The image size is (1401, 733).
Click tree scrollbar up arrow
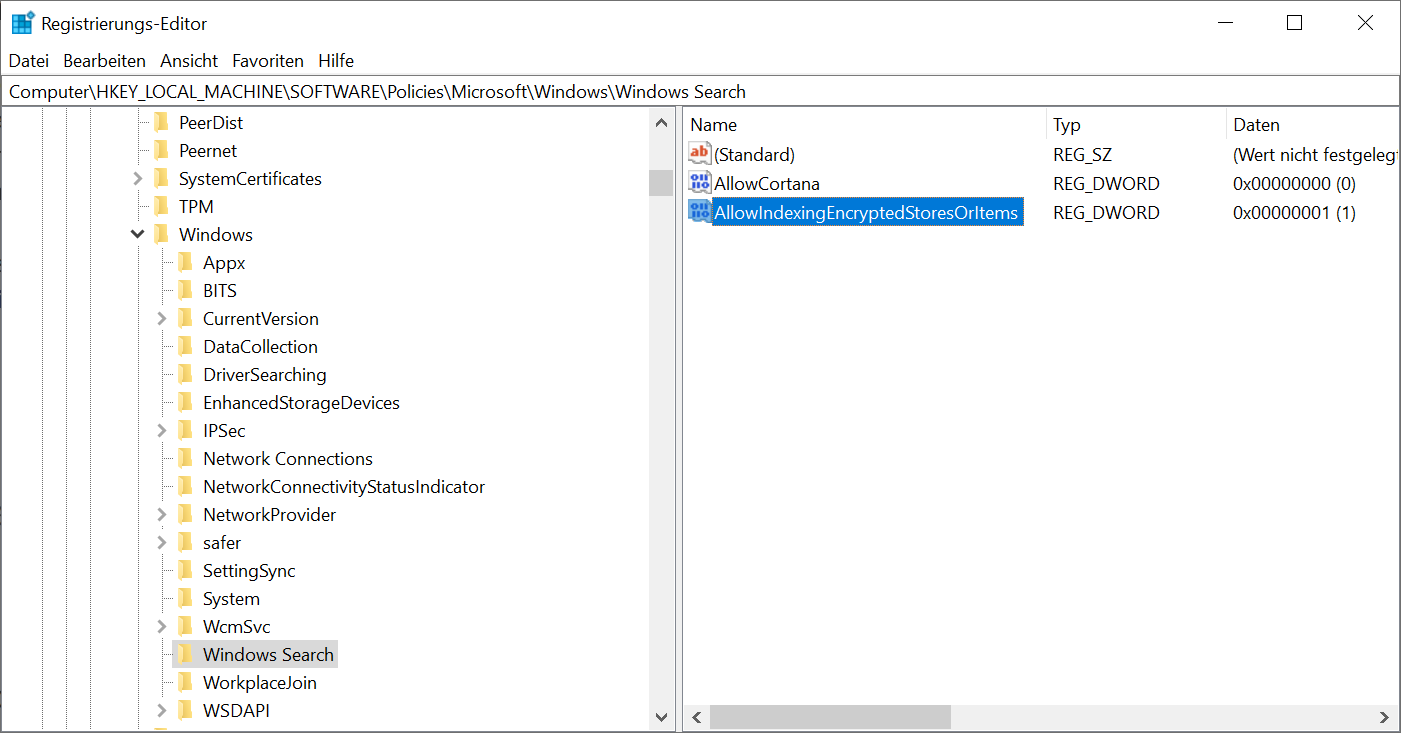(661, 123)
